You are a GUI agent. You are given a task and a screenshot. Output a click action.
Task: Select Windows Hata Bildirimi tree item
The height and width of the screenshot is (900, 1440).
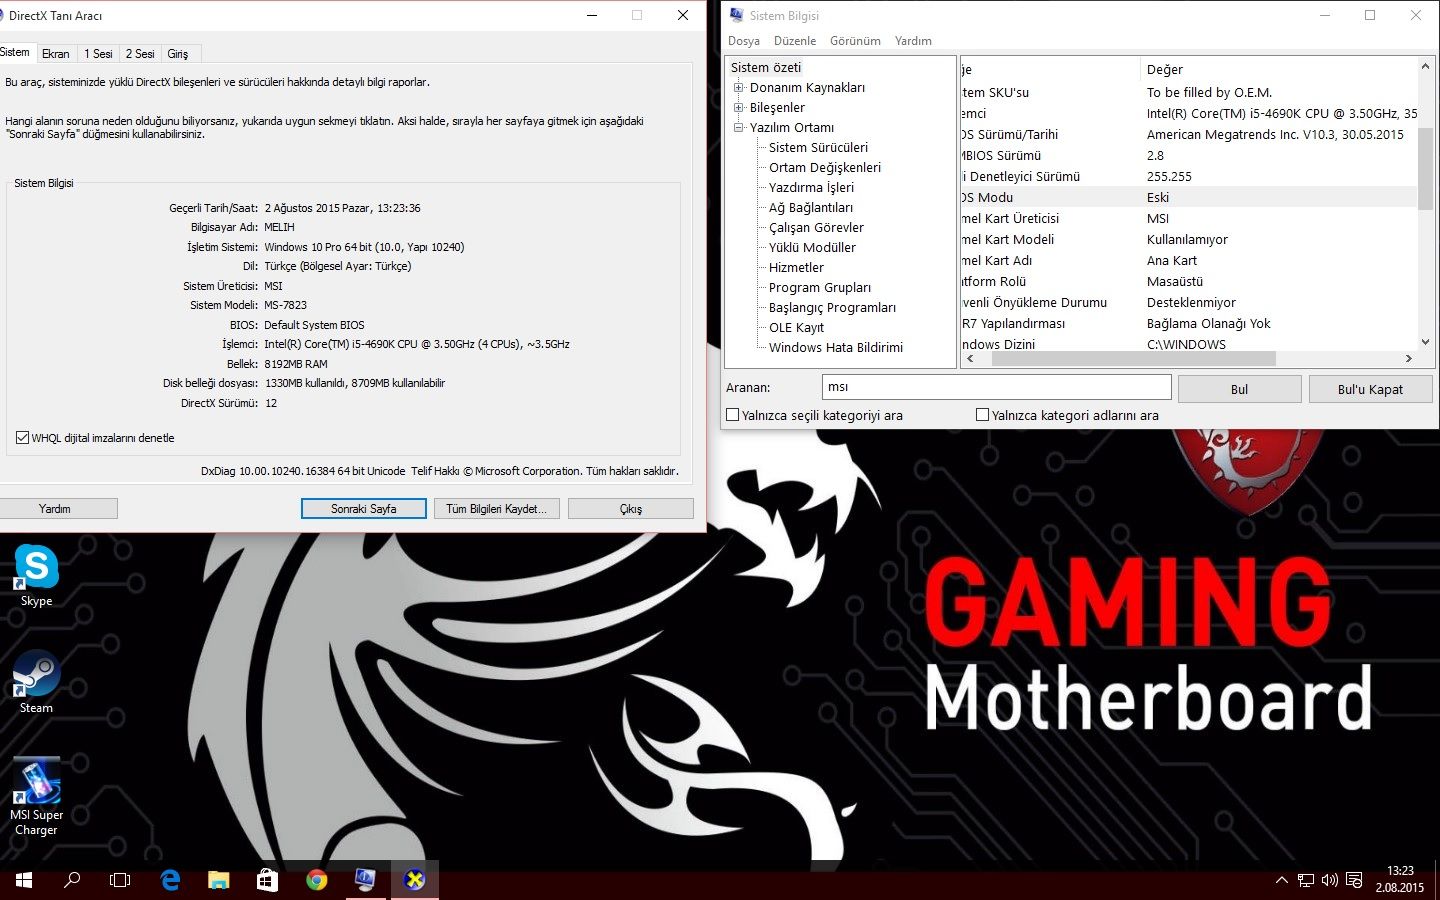point(836,348)
